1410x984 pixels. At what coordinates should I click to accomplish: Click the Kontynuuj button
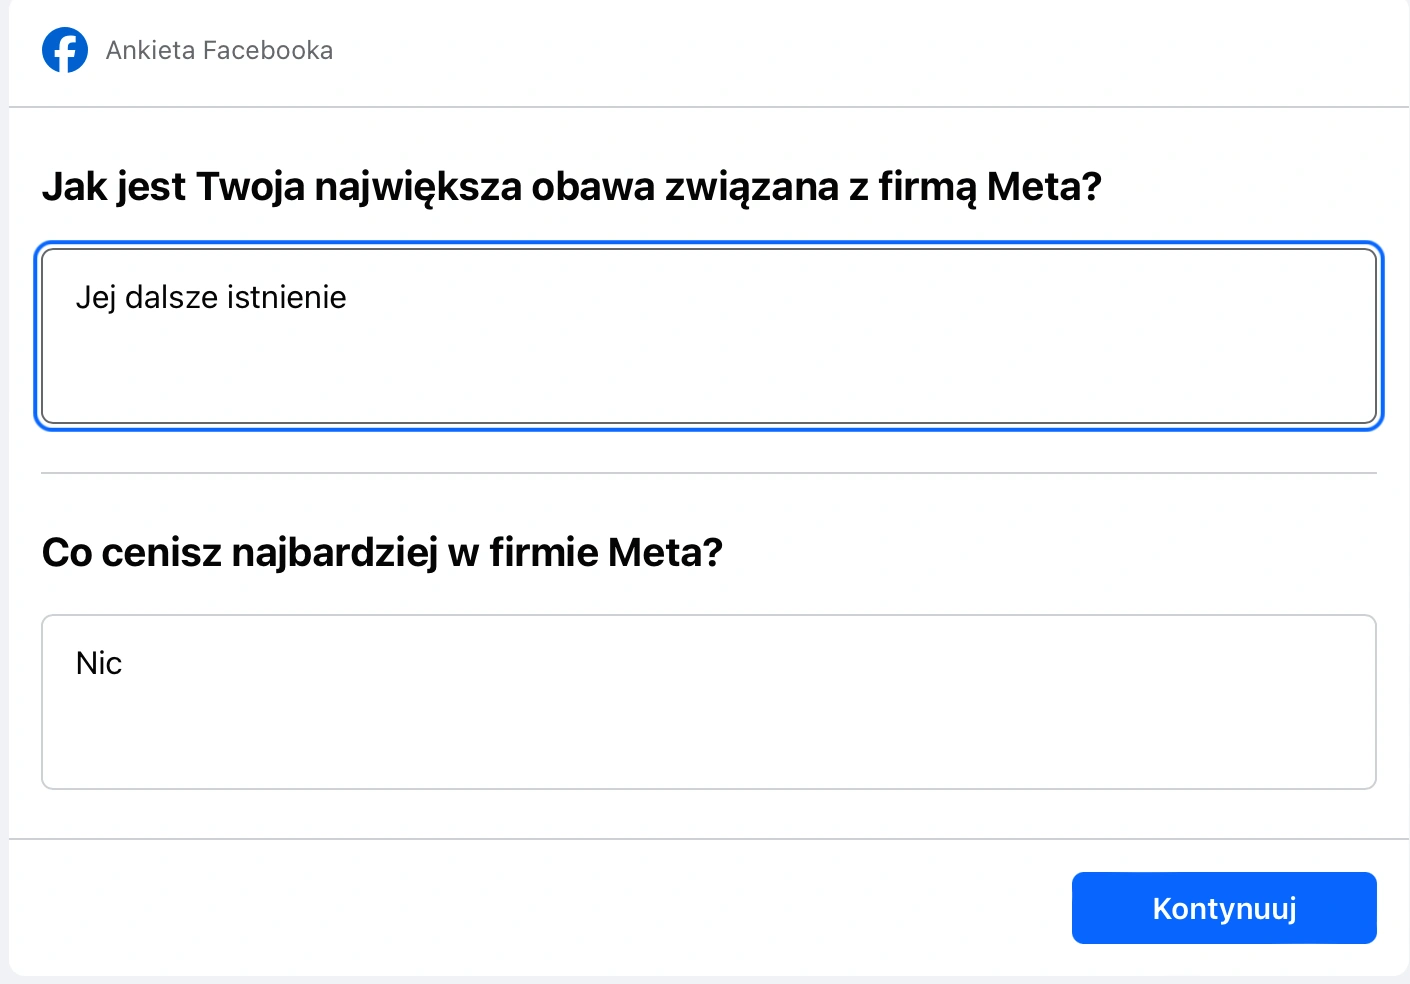1224,908
